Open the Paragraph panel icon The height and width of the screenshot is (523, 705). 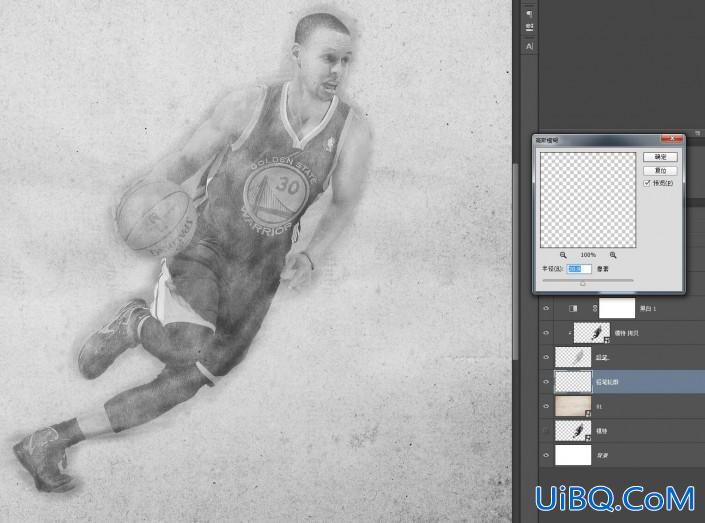click(x=529, y=13)
